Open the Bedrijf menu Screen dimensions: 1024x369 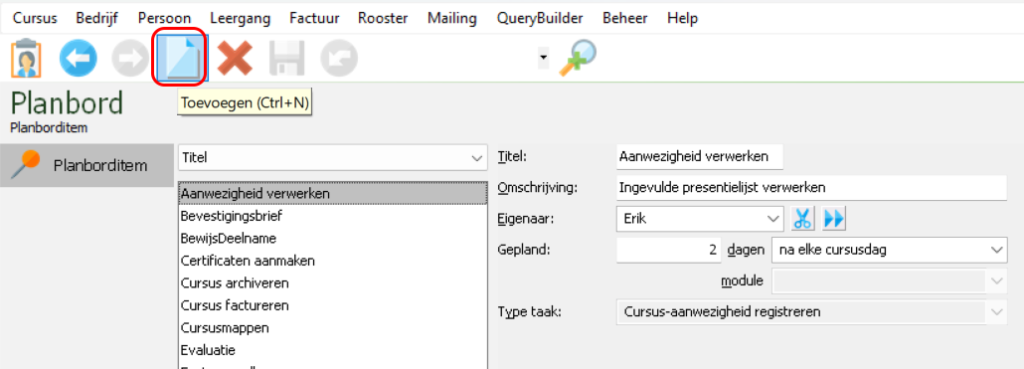(x=97, y=18)
